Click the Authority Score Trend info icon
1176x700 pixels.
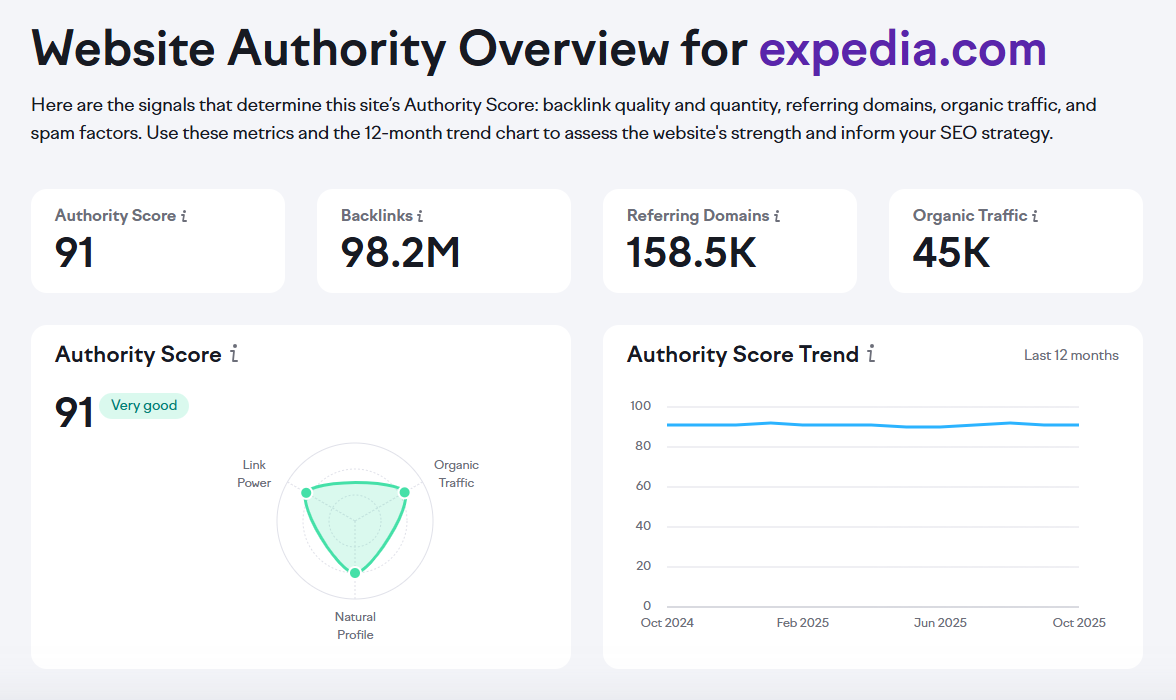[x=871, y=355]
